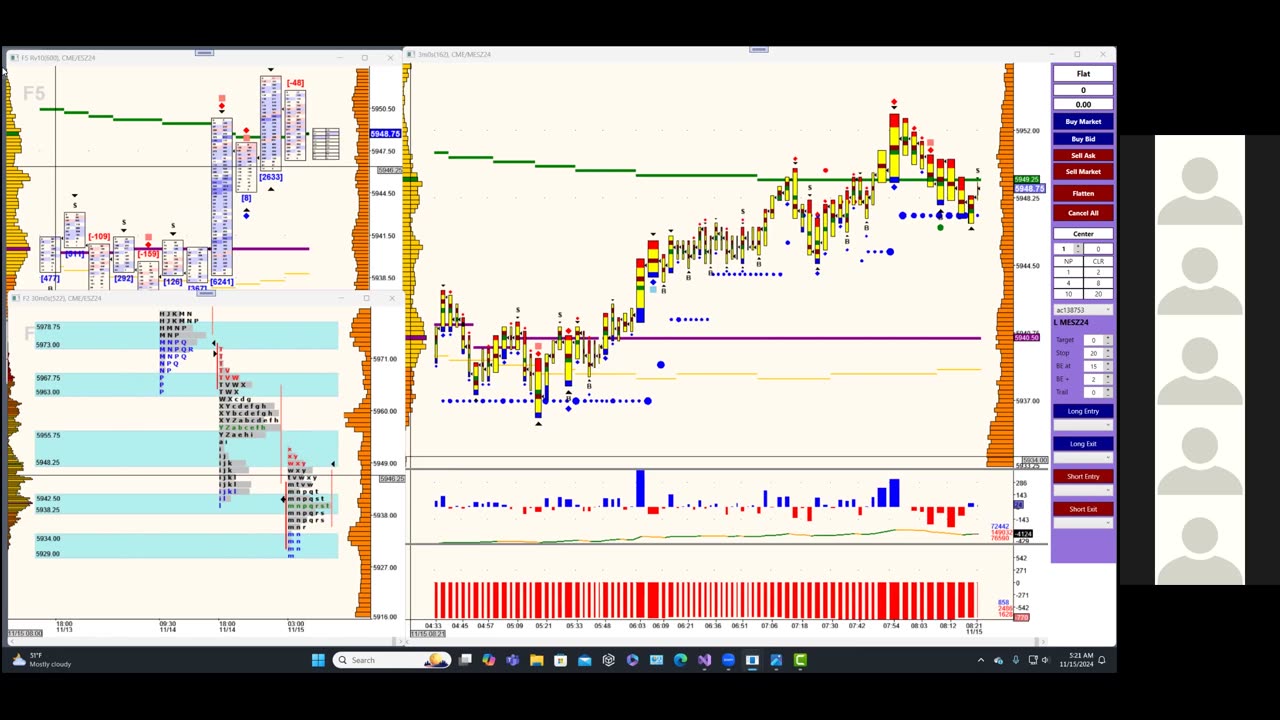Click 5948.75 price label on F5 chart
Viewport: 1280px width, 720px height.
[x=385, y=133]
